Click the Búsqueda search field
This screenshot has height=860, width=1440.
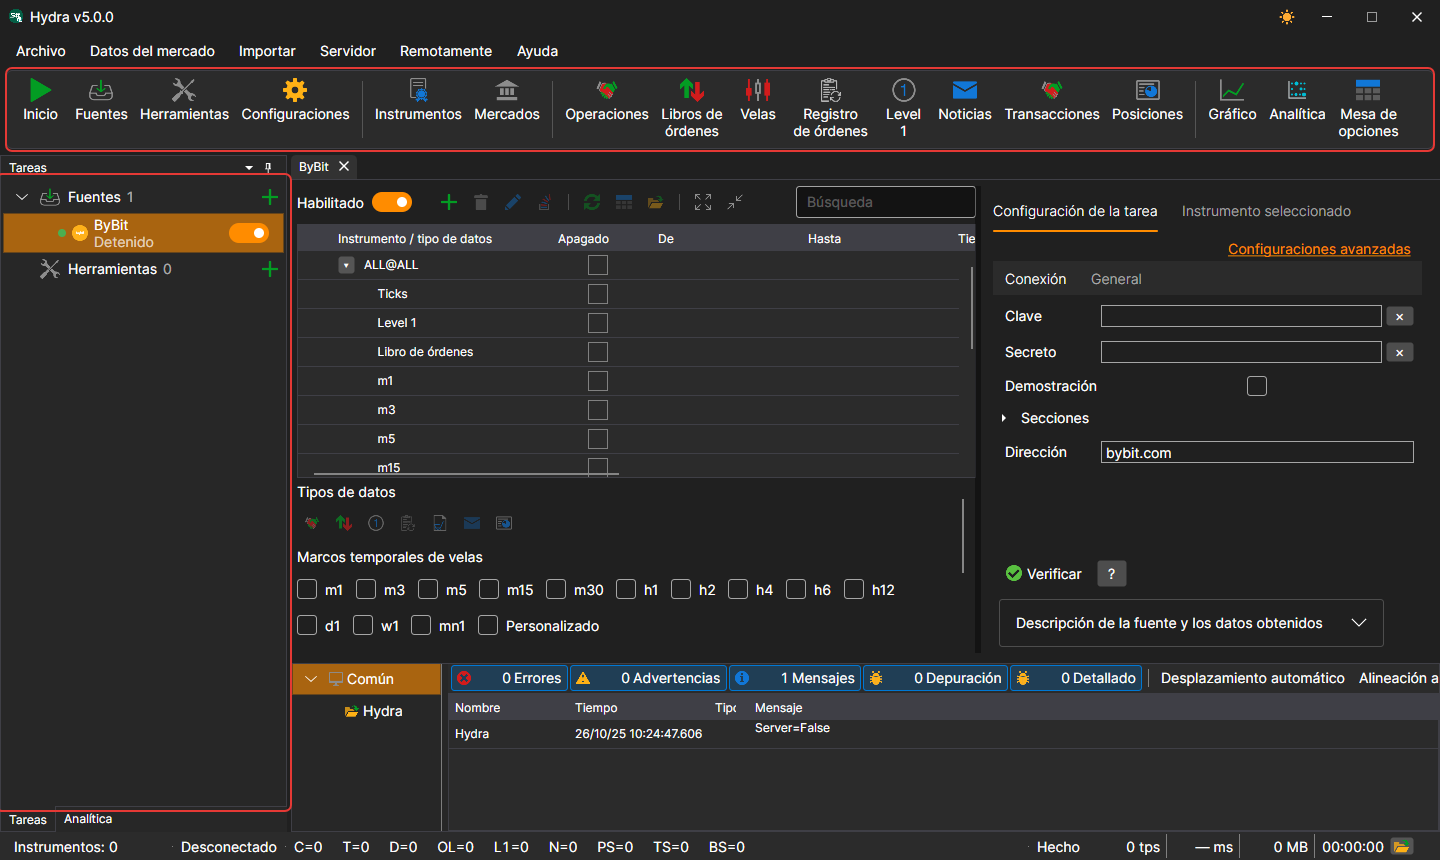coord(886,202)
